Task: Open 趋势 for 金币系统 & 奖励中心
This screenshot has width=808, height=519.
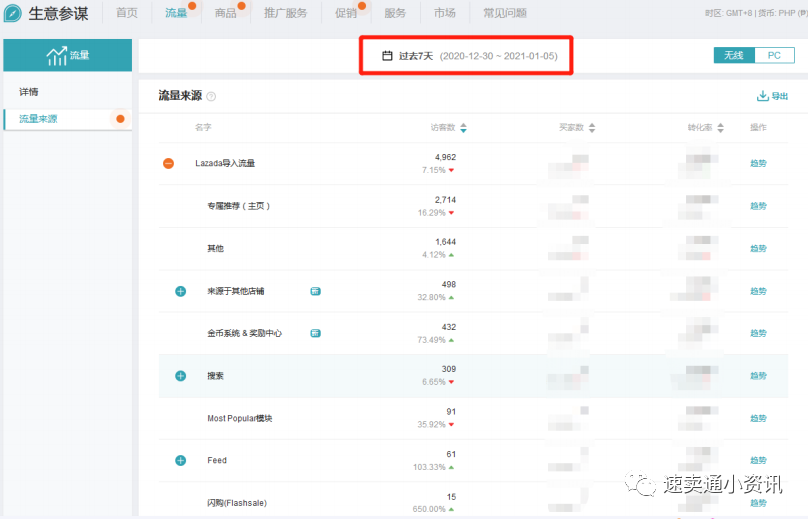Action: pyautogui.click(x=758, y=333)
